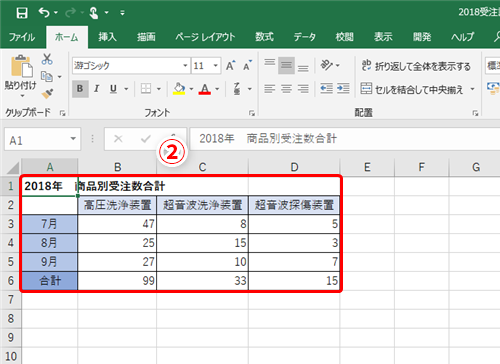Open the 配置 dialog launcher
The width and height of the screenshot is (500, 364).
(475, 113)
